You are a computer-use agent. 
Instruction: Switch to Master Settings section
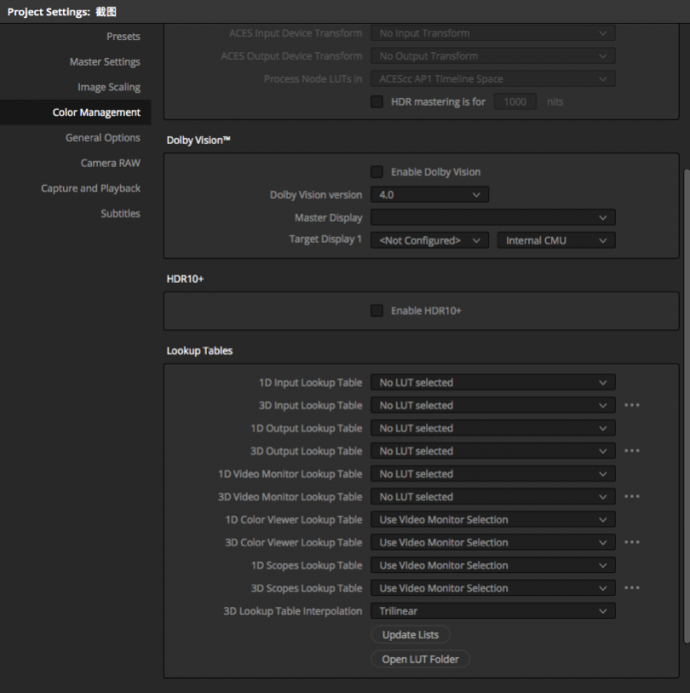(x=105, y=62)
